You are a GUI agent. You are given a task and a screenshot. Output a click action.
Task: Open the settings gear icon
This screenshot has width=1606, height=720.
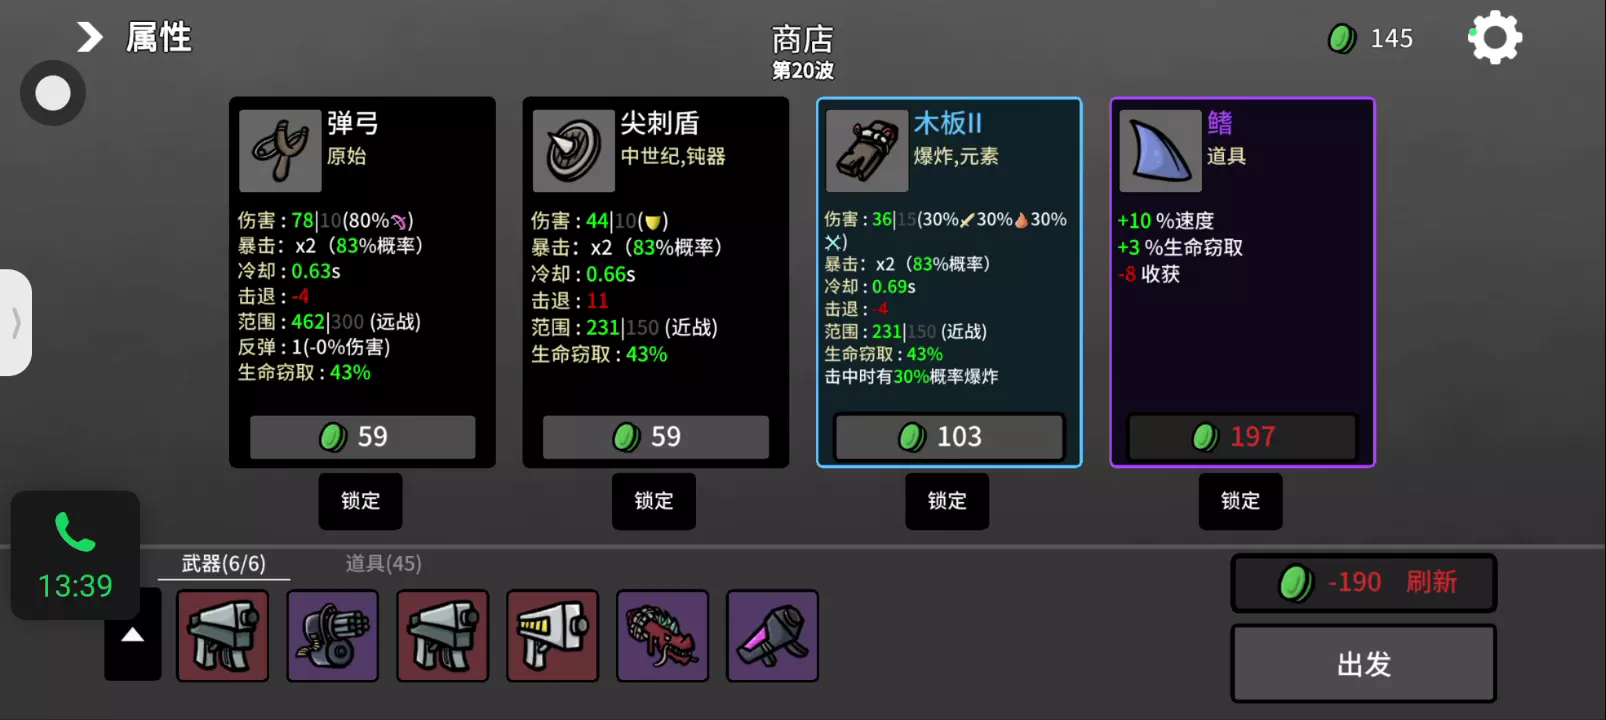point(1495,38)
